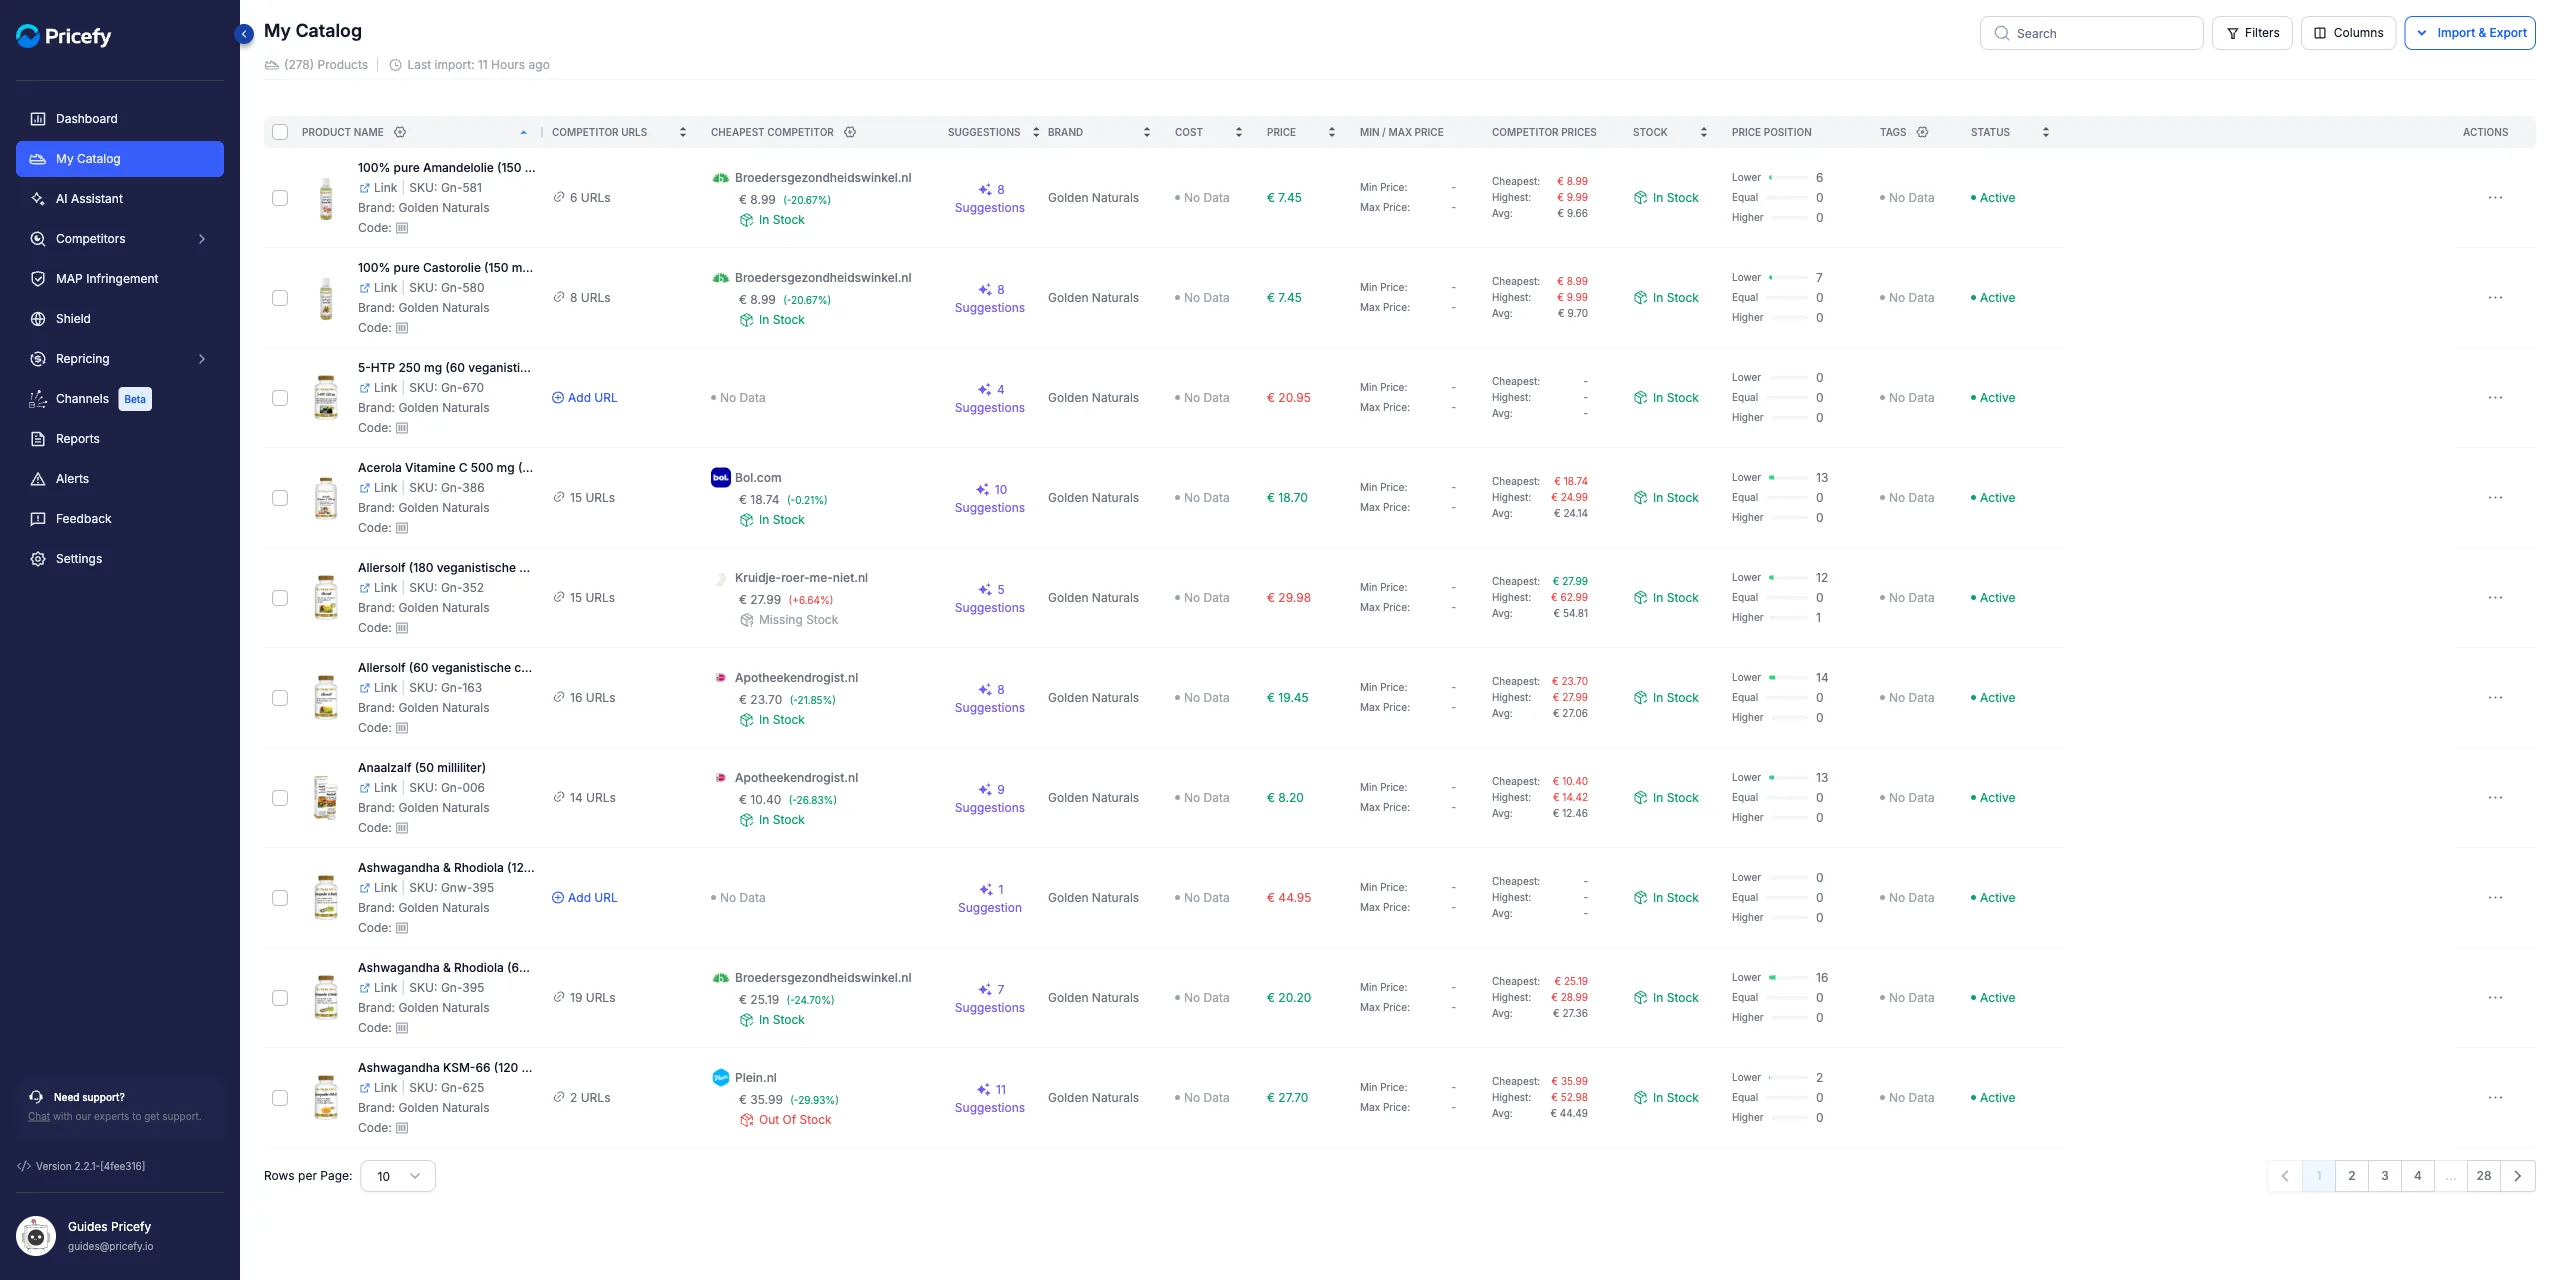The height and width of the screenshot is (1280, 2560).
Task: Go to MAP Infringement page
Action: point(120,279)
